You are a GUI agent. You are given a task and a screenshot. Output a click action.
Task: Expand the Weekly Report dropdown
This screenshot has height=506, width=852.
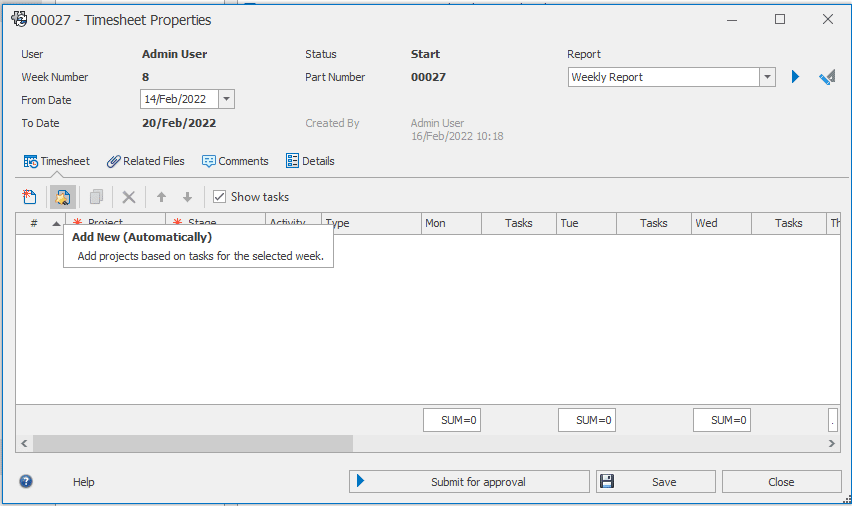[767, 77]
